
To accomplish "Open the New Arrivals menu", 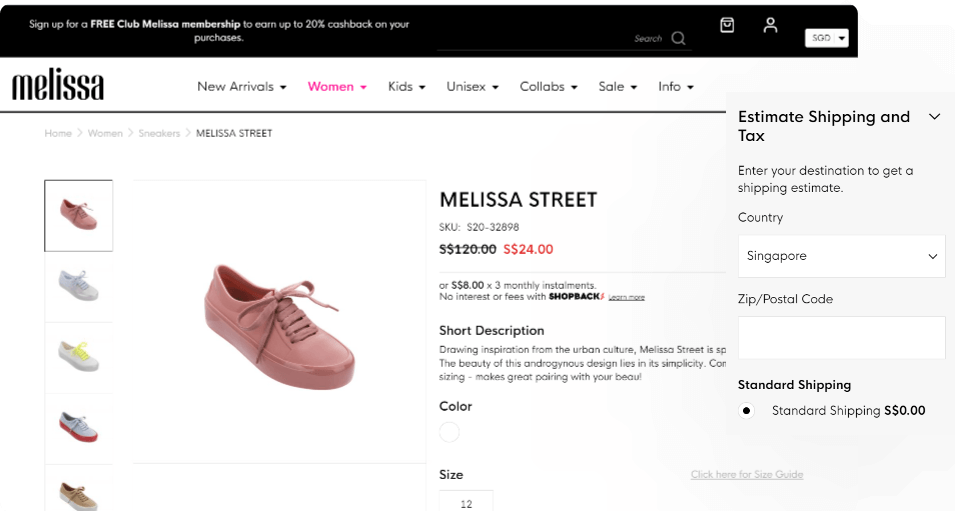I will tap(242, 87).
